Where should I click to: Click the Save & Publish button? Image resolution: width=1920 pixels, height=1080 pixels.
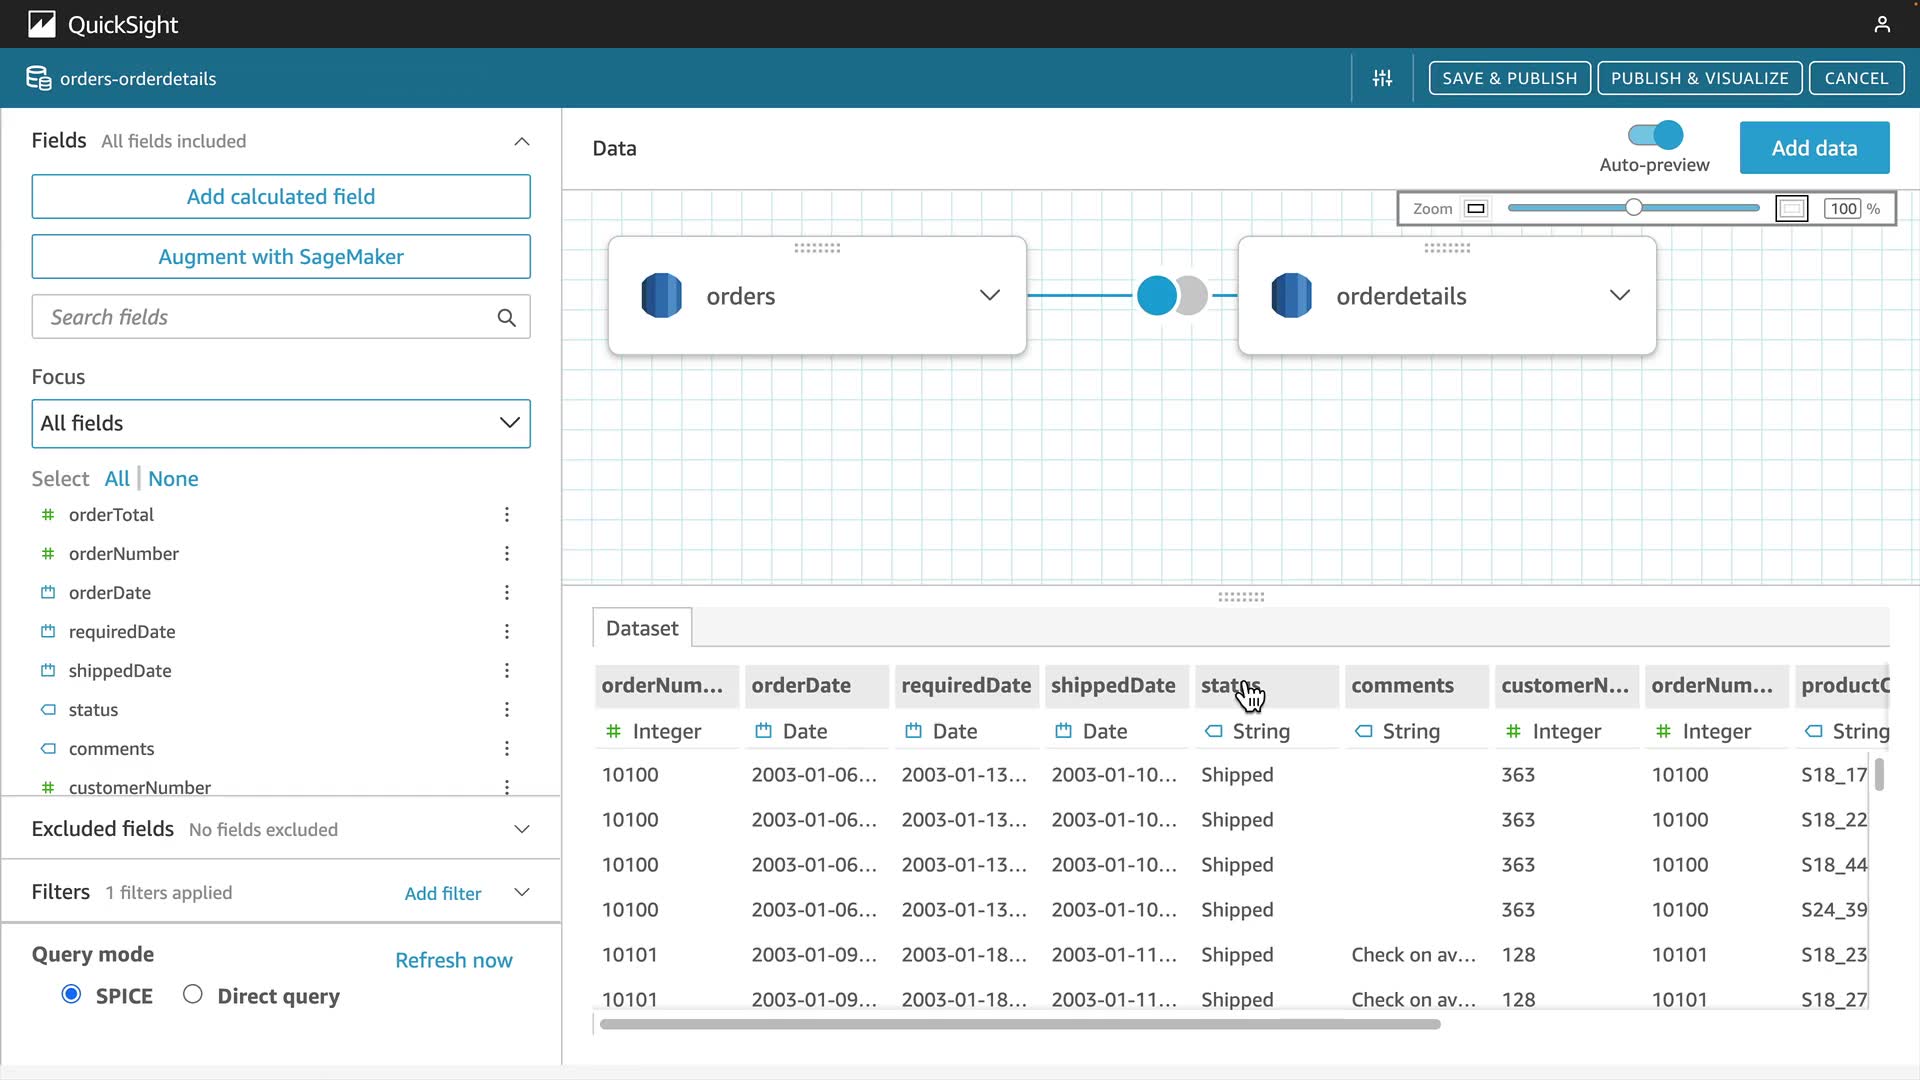[1509, 78]
